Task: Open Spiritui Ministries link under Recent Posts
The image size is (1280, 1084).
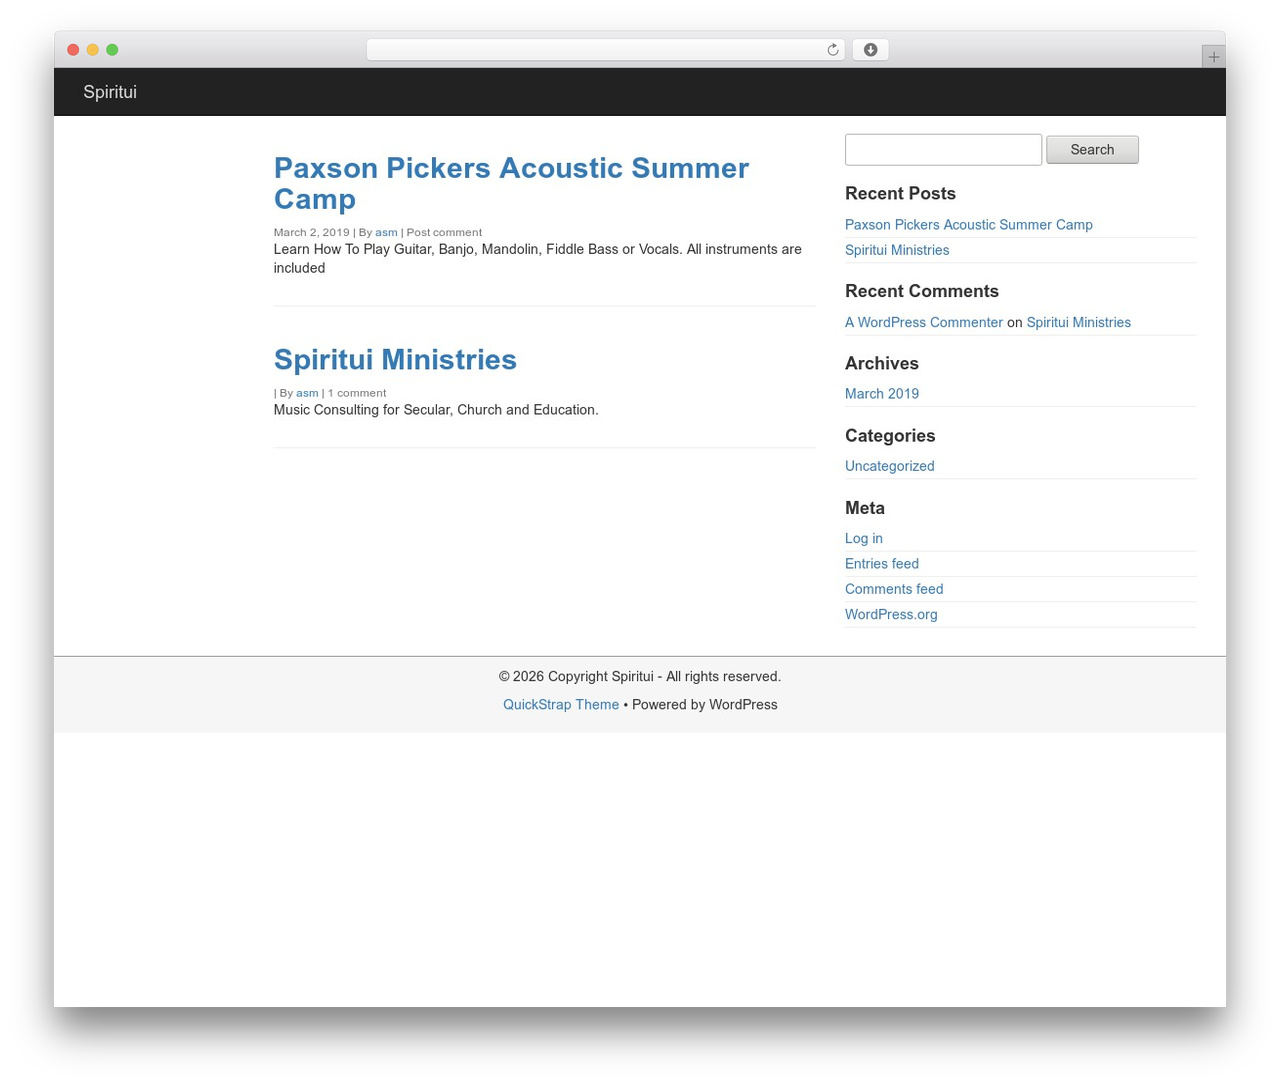Action: pyautogui.click(x=897, y=250)
